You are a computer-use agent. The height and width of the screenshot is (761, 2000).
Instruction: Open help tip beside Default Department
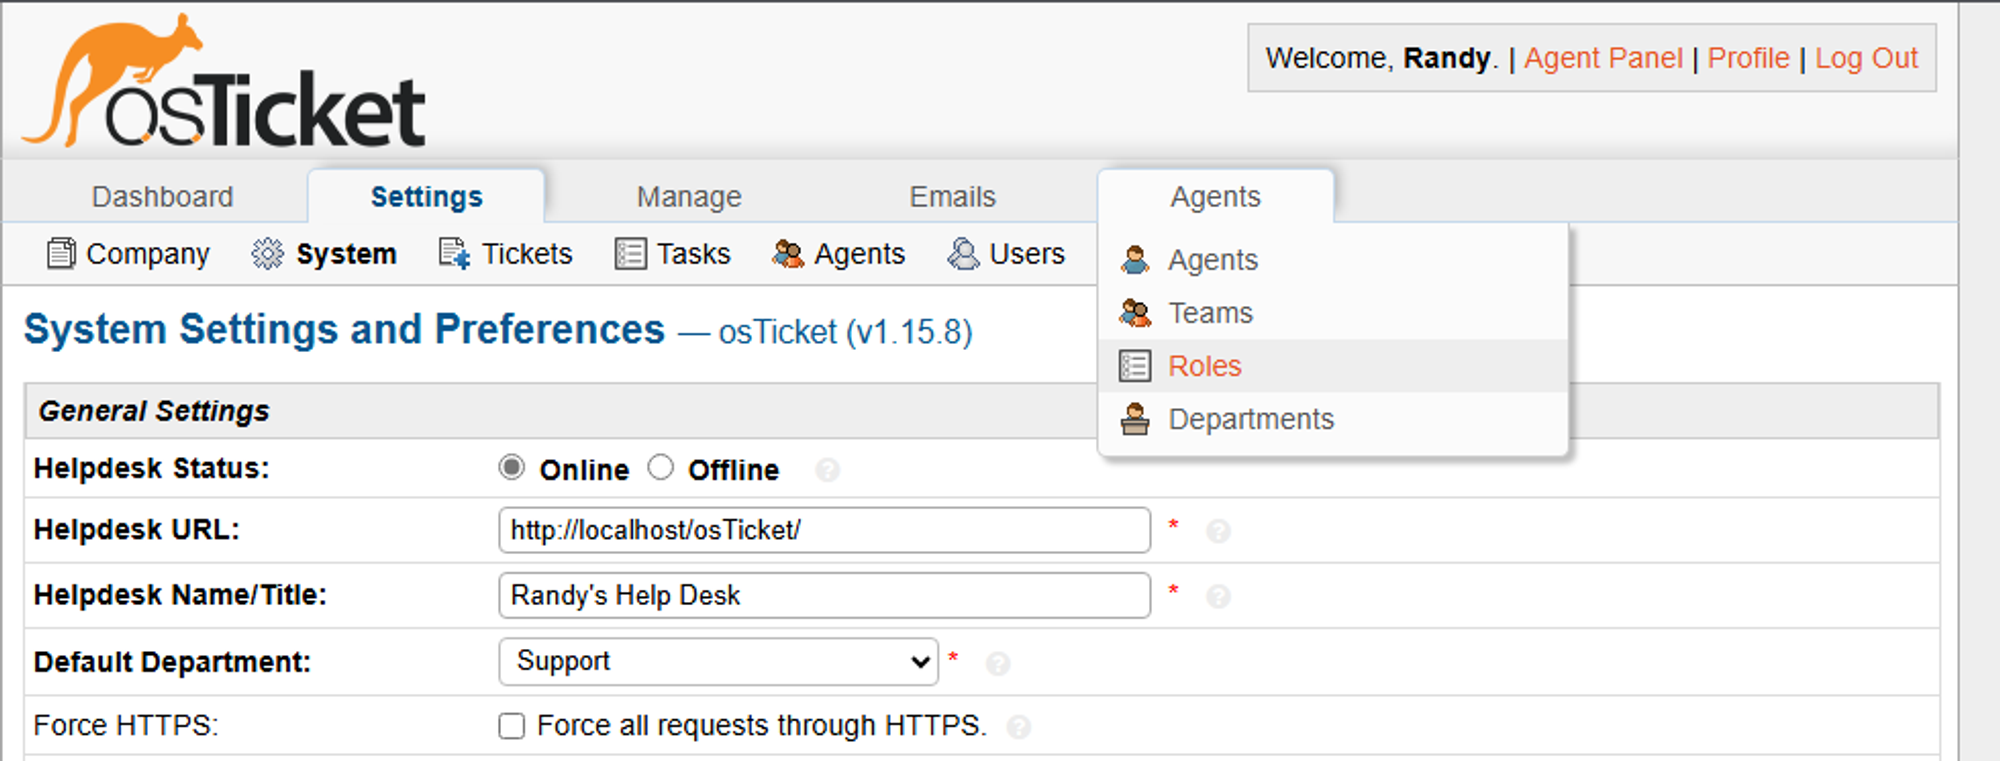click(998, 664)
